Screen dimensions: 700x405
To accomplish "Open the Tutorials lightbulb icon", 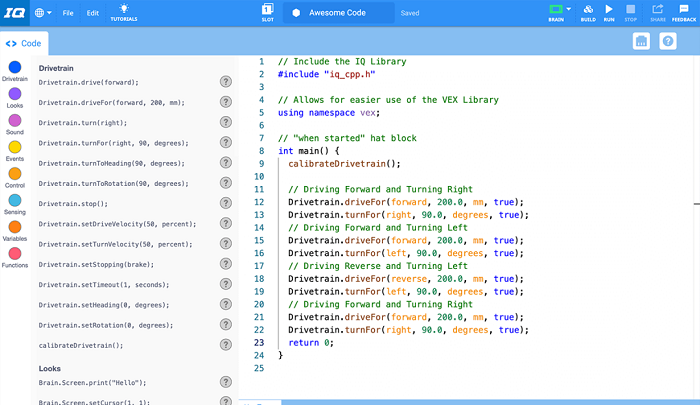I will (124, 12).
